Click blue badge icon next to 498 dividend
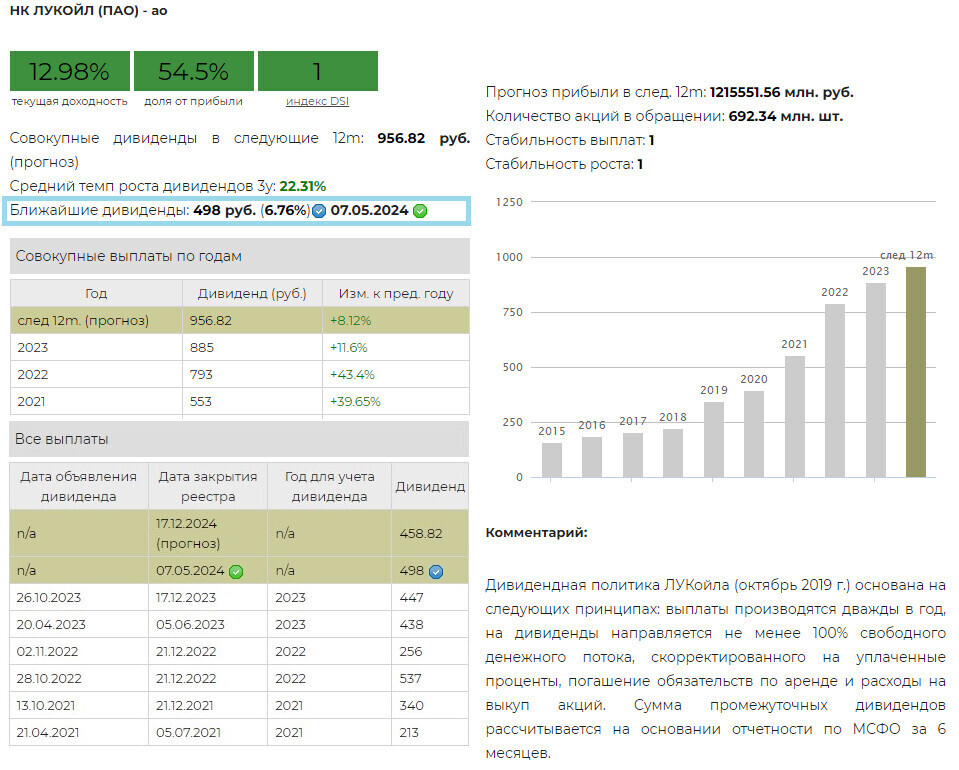The width and height of the screenshot is (959, 770). pyautogui.click(x=436, y=571)
